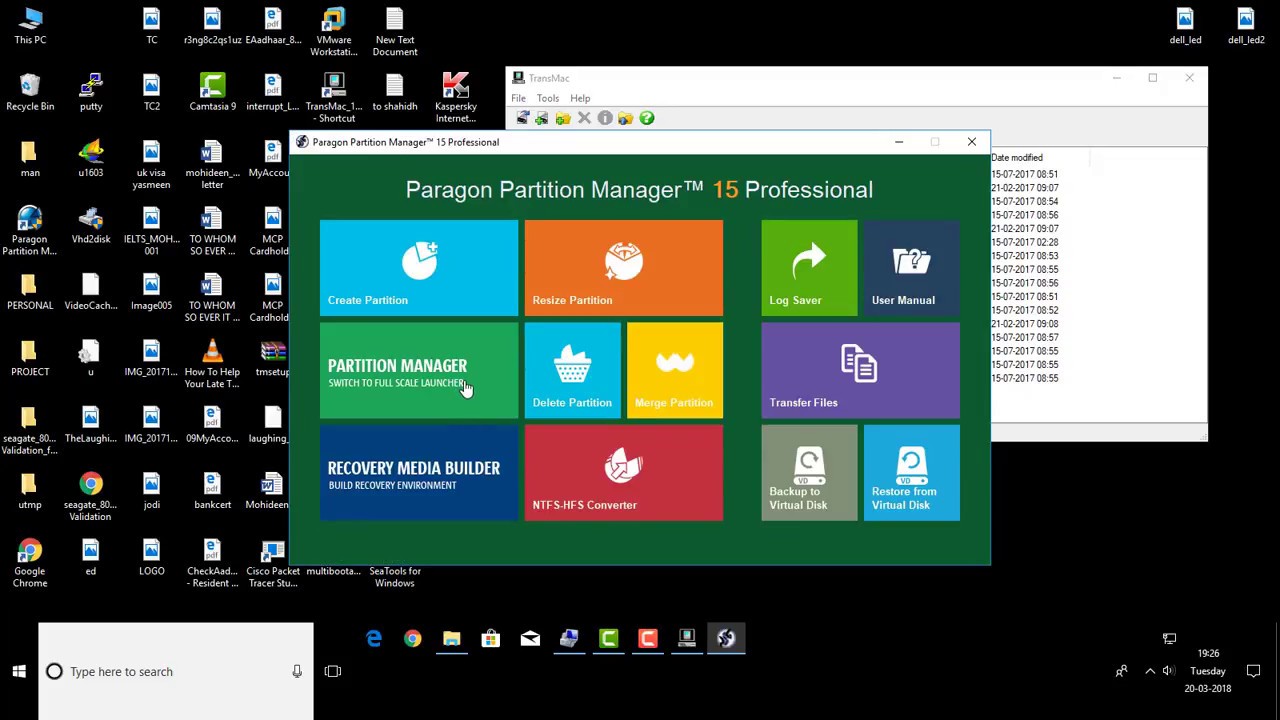Open Restore from Virtual Disk tile
The width and height of the screenshot is (1280, 720).
pyautogui.click(x=911, y=473)
